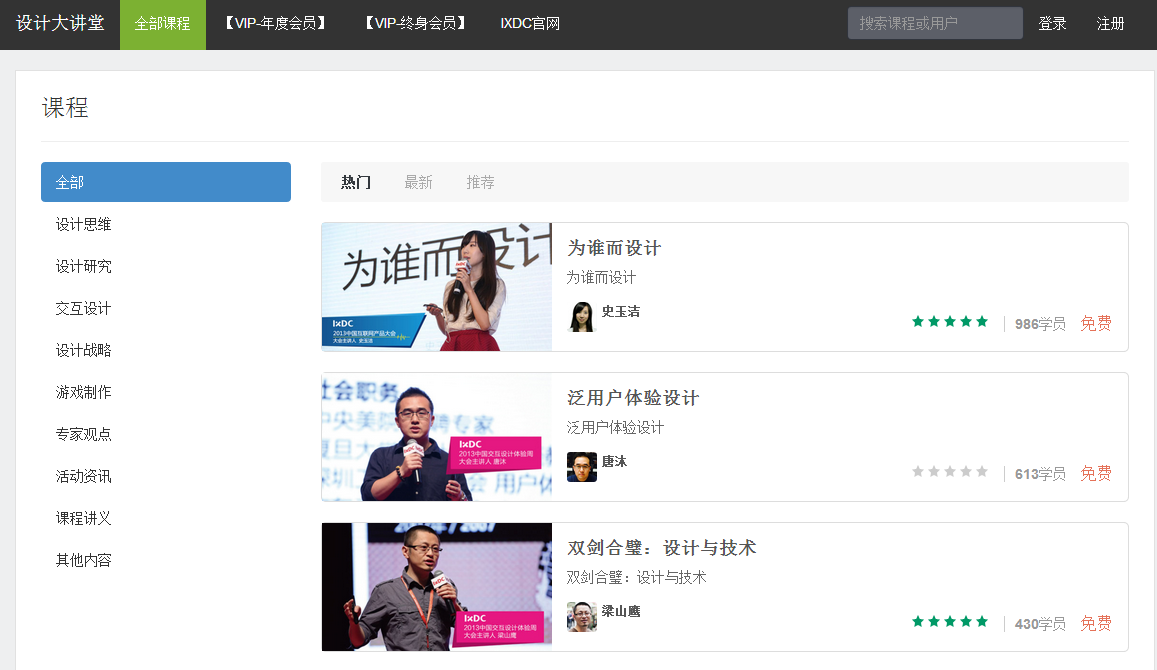Go to the VIP-终身会员 page
Screen dimensions: 1157x670
pyautogui.click(x=415, y=24)
